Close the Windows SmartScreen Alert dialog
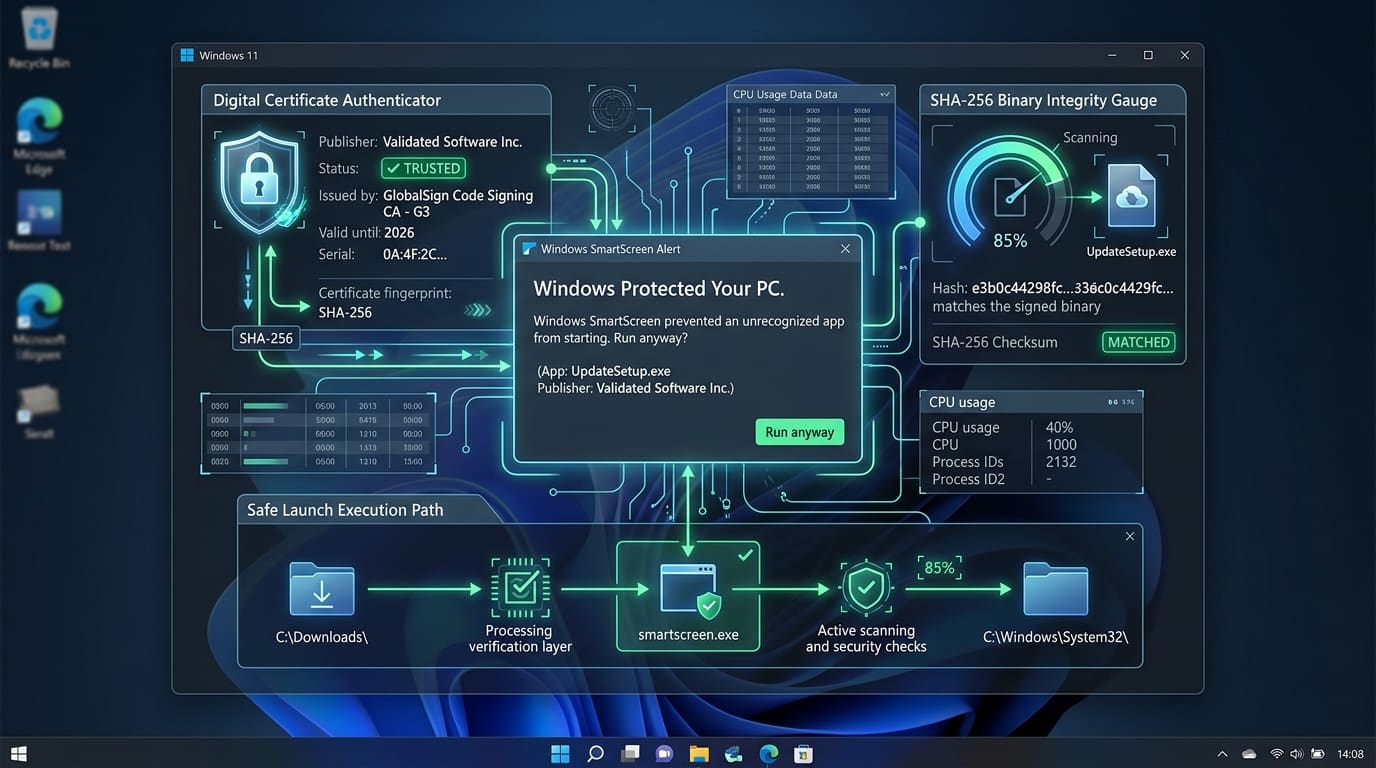Screen dimensions: 1376x768 (845, 249)
